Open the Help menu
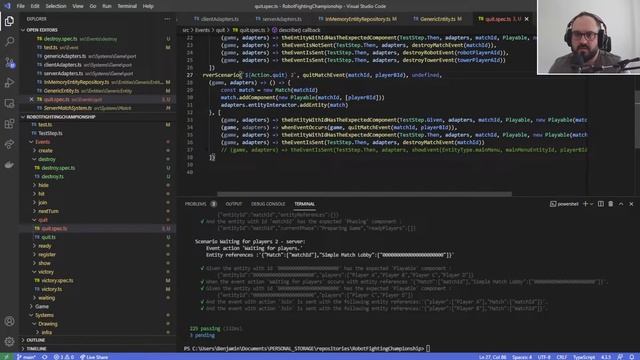 pyautogui.click(x=148, y=6)
